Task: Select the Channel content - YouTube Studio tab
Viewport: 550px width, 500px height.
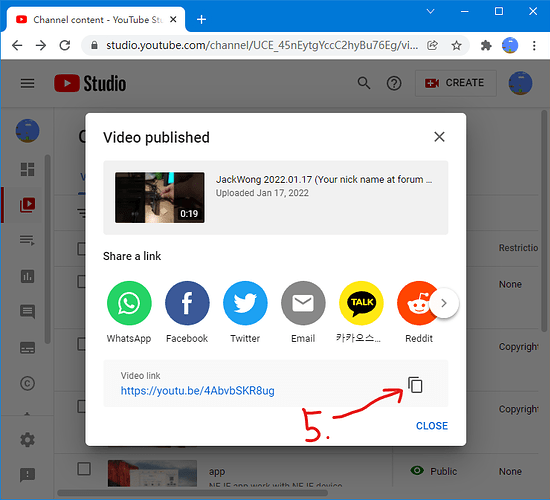Action: click(95, 20)
